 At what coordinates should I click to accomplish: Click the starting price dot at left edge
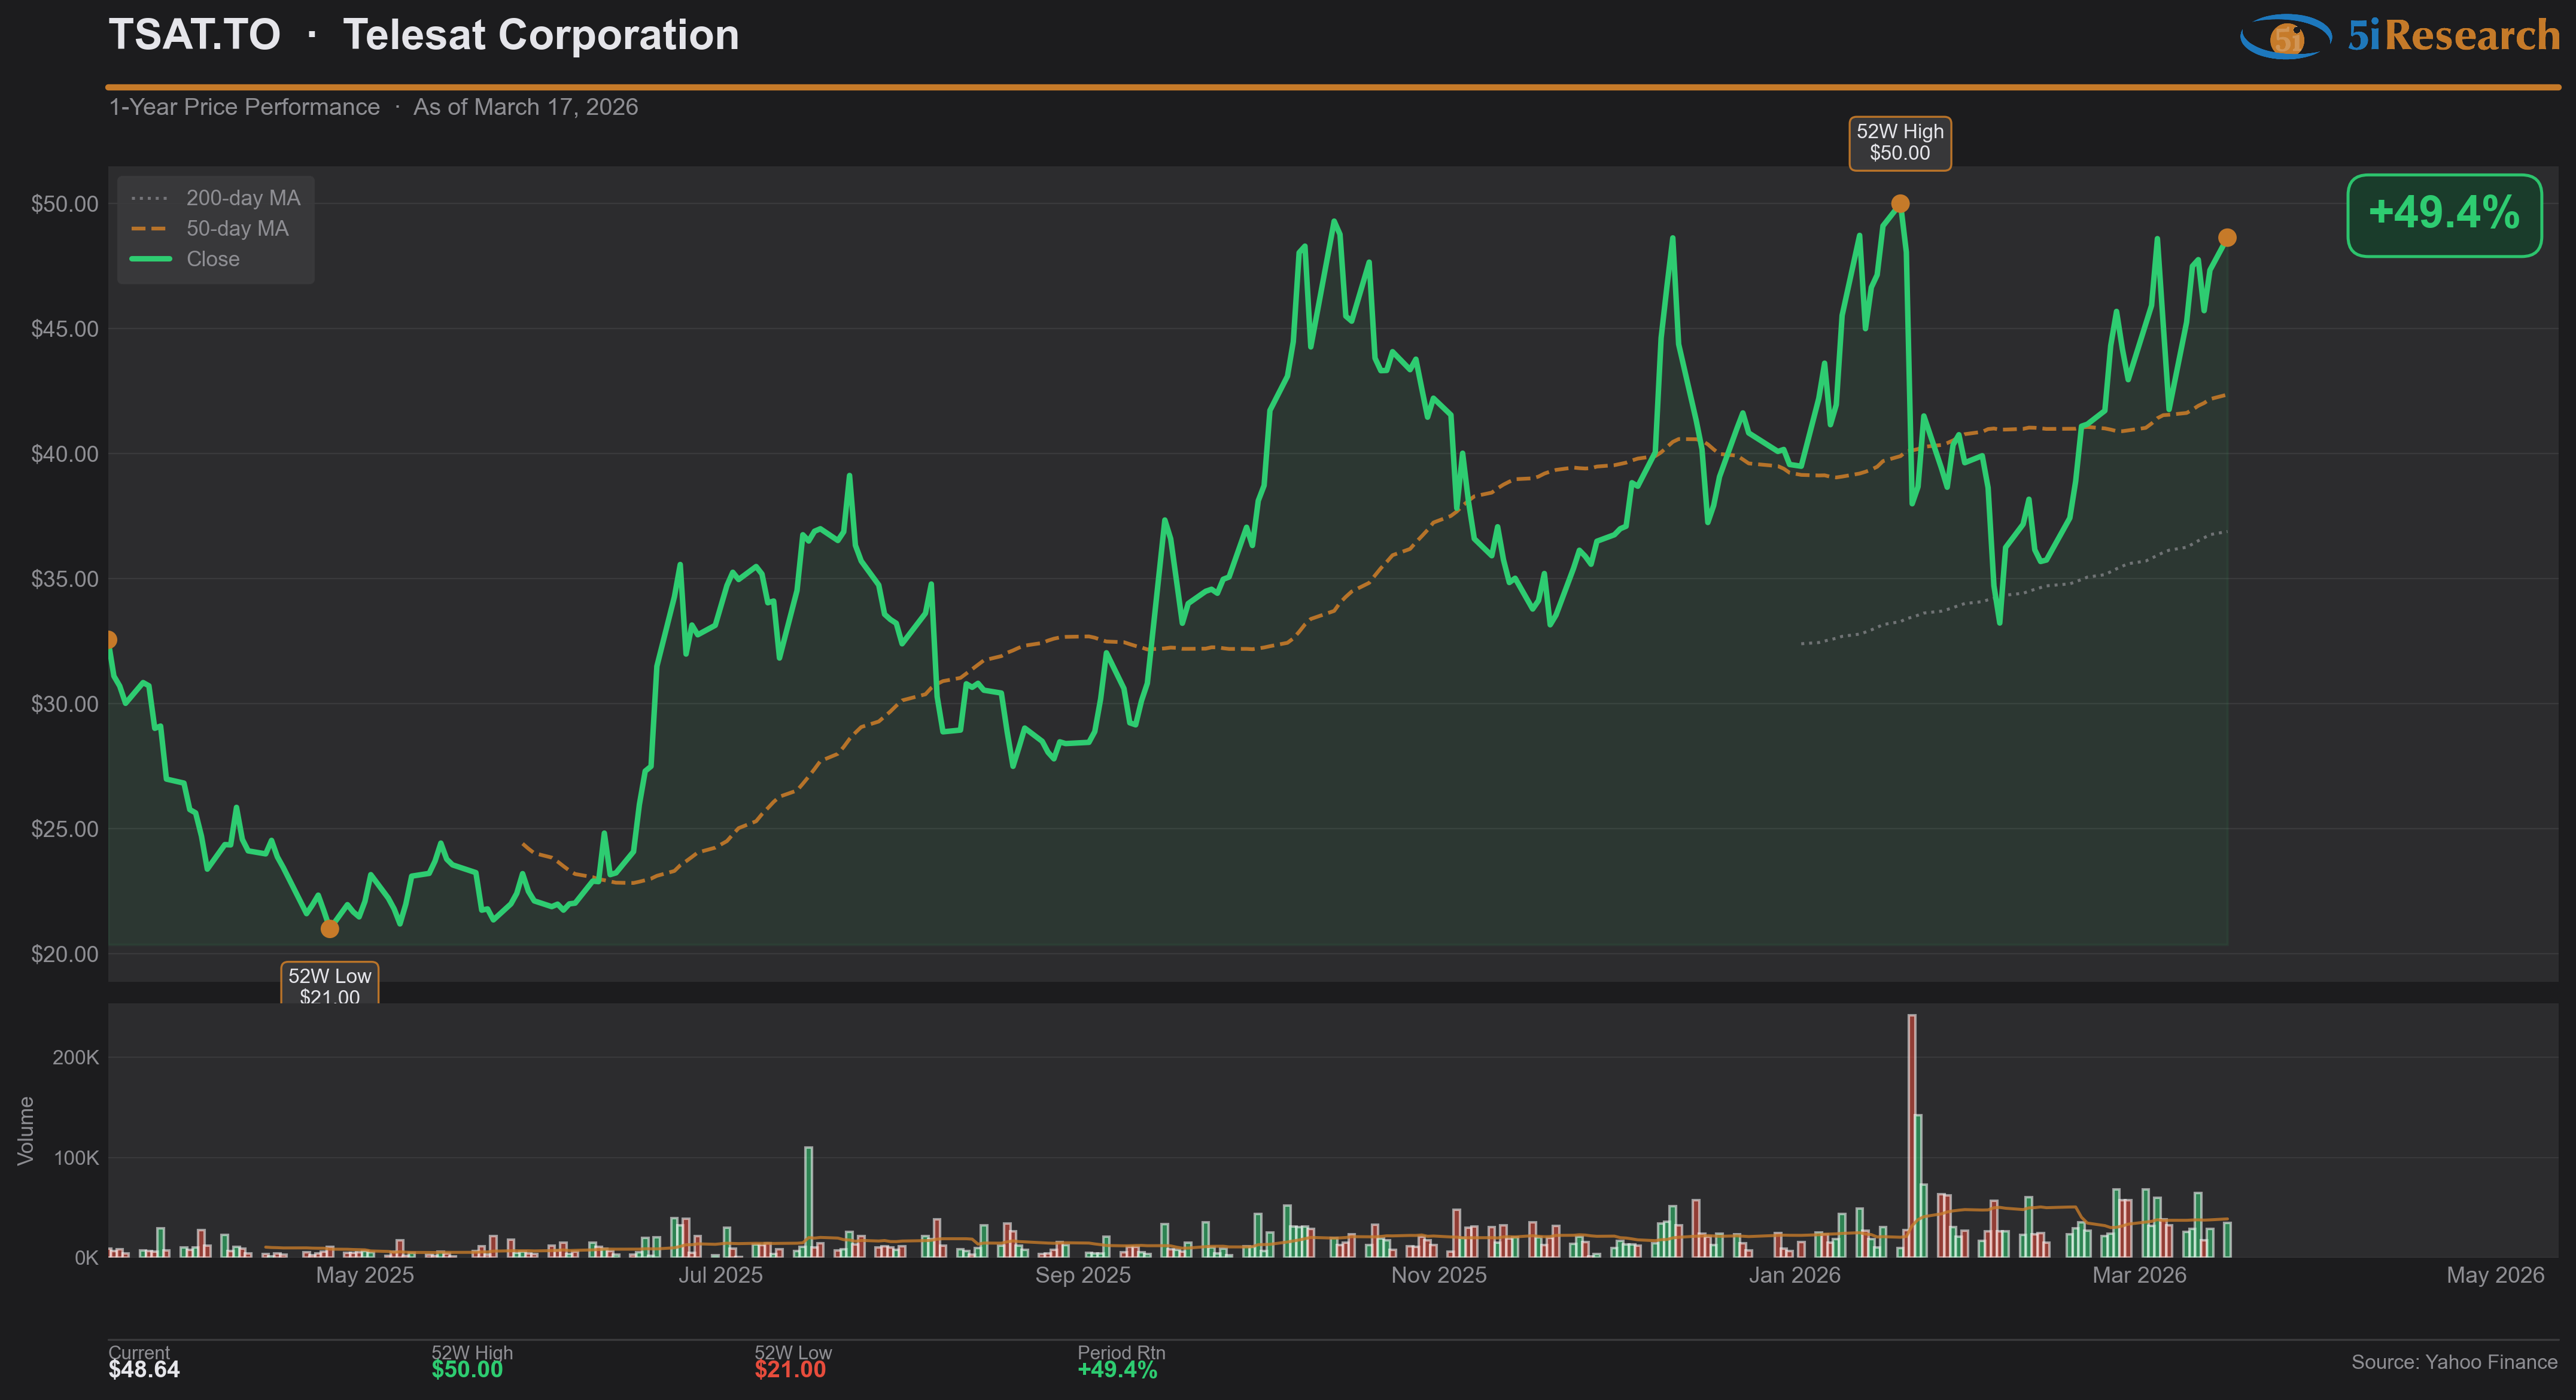click(x=110, y=640)
